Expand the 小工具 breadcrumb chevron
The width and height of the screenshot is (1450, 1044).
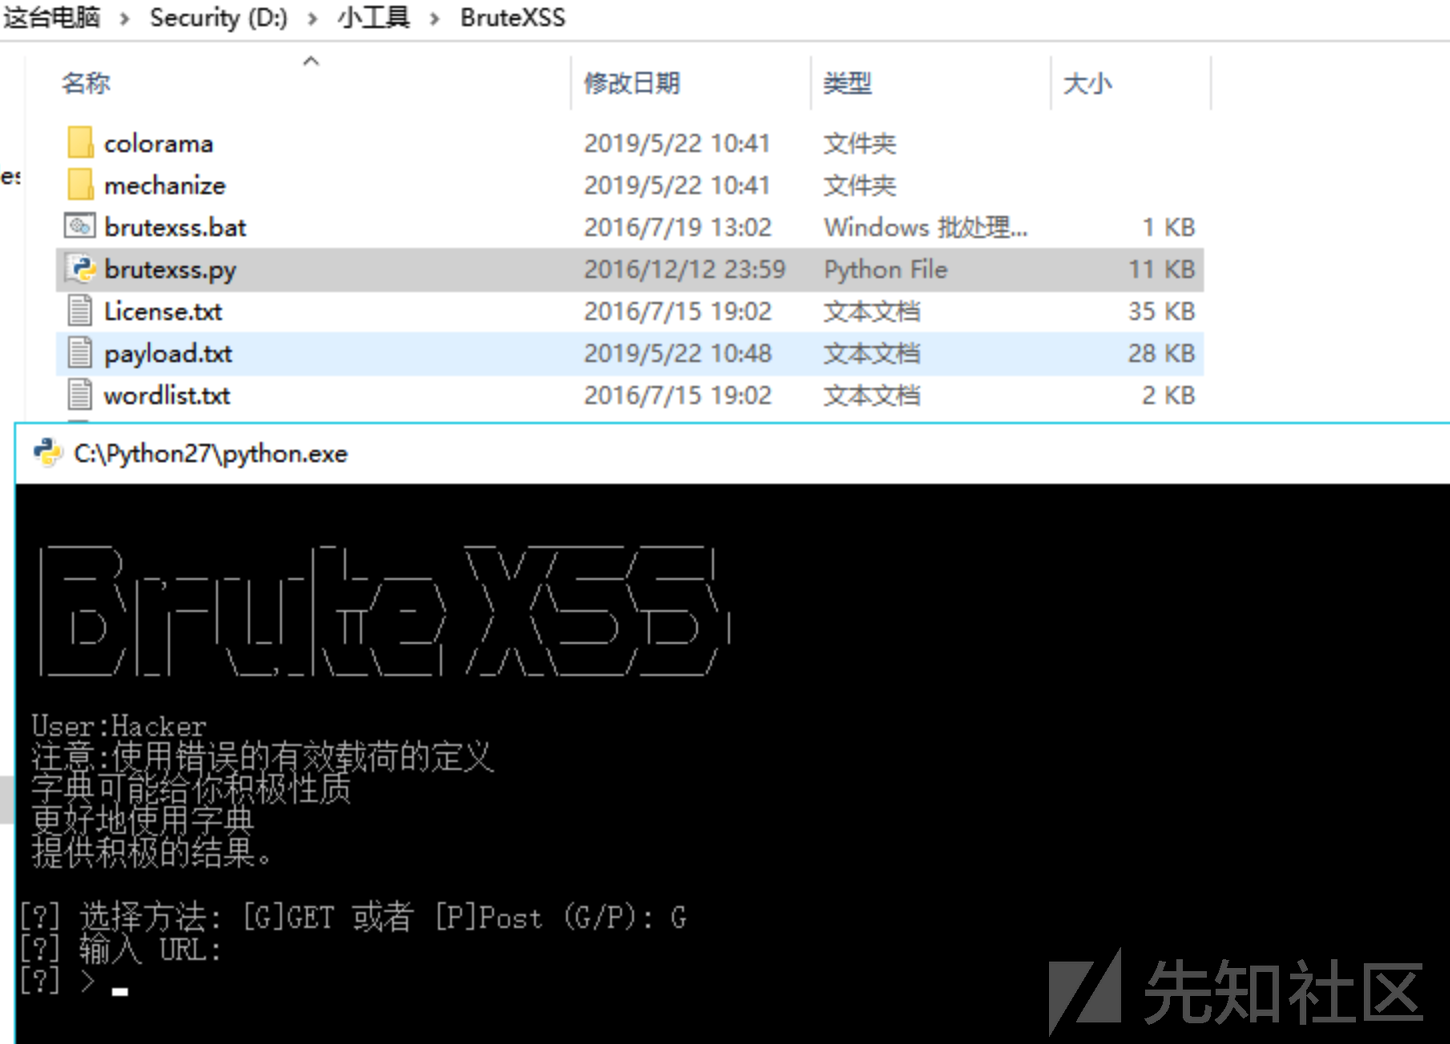(435, 18)
